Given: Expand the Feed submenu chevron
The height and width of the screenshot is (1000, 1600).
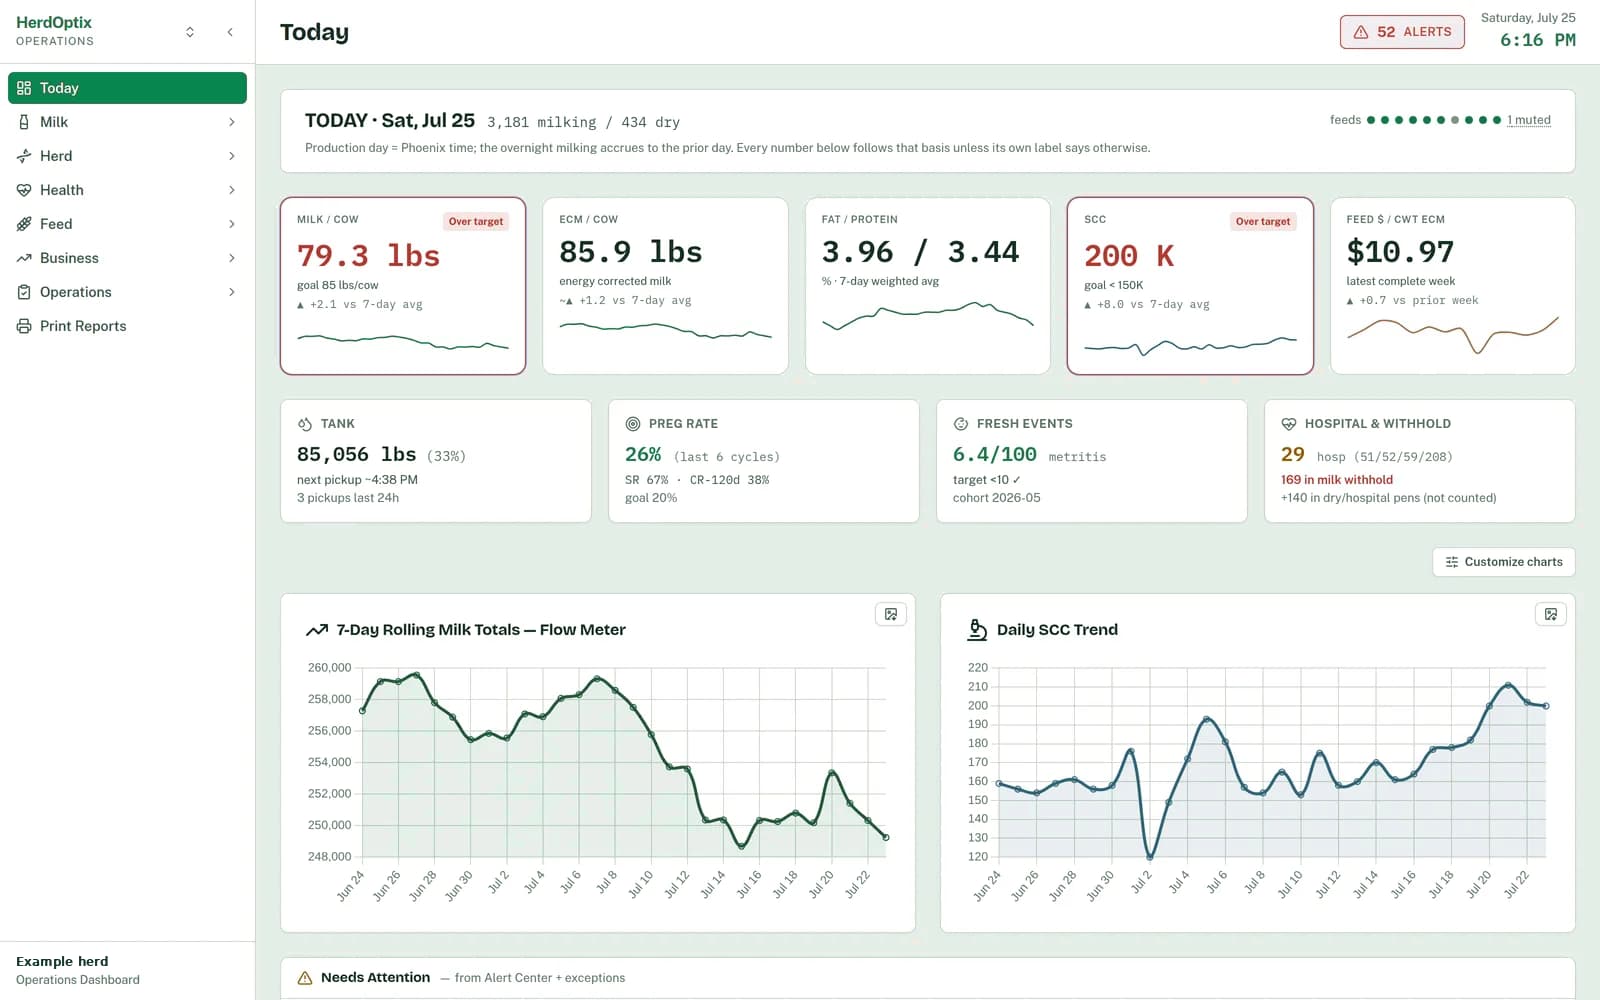Looking at the screenshot, I should 231,224.
